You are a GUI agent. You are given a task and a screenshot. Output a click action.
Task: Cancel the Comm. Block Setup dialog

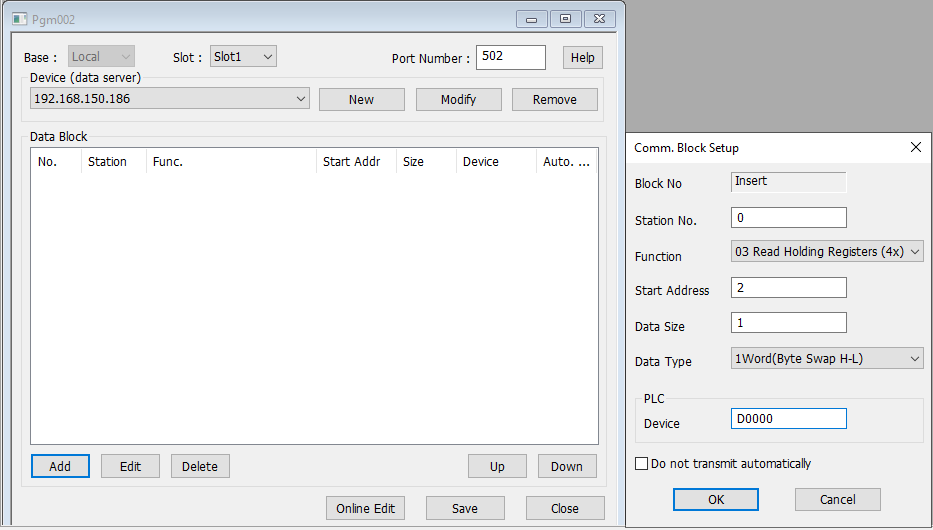pos(838,500)
